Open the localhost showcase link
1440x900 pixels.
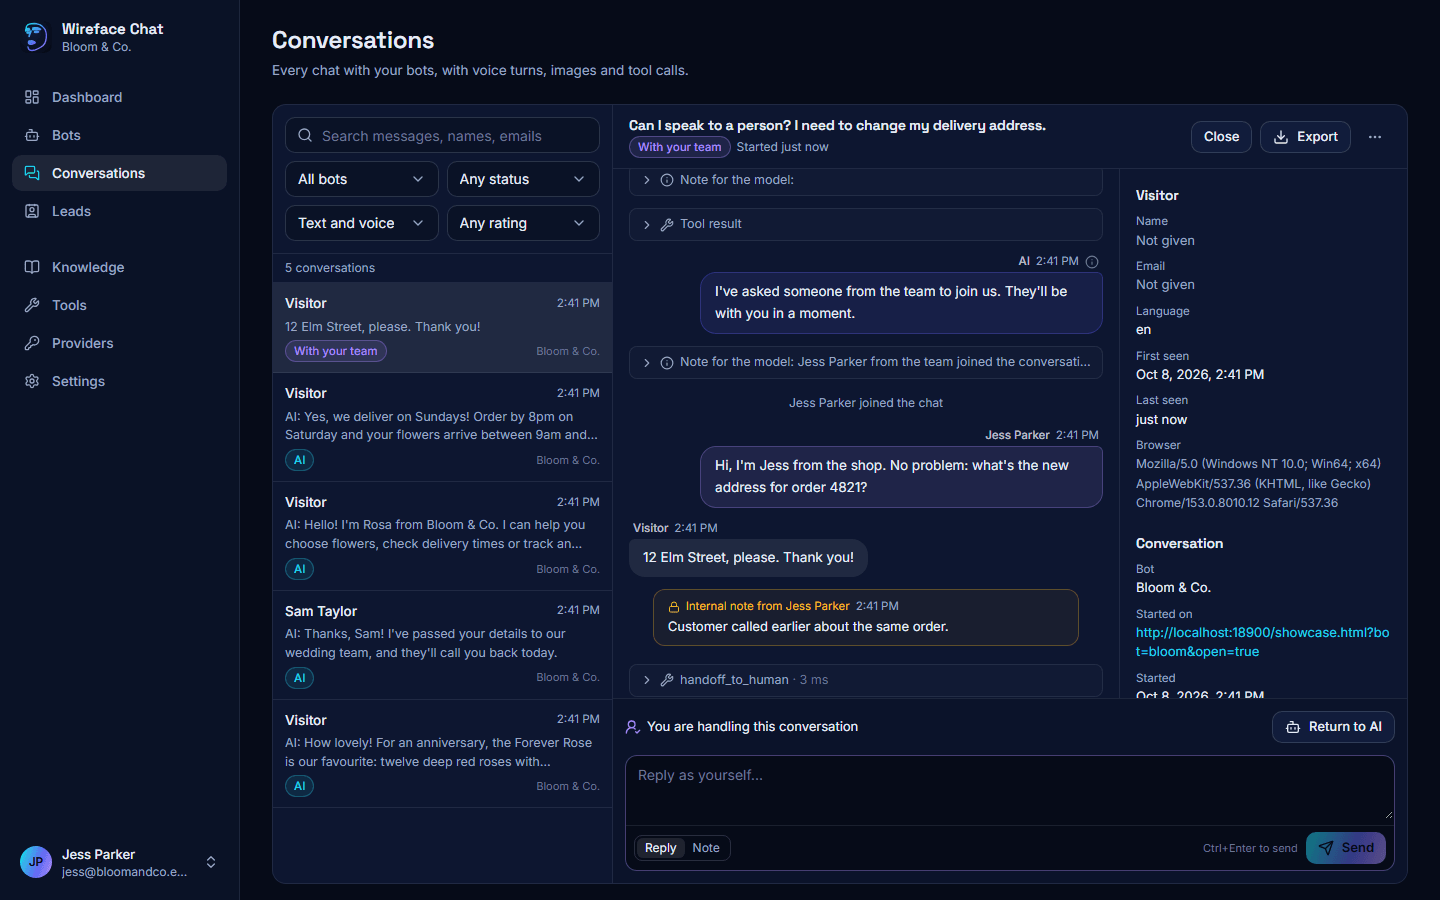pyautogui.click(x=1262, y=642)
